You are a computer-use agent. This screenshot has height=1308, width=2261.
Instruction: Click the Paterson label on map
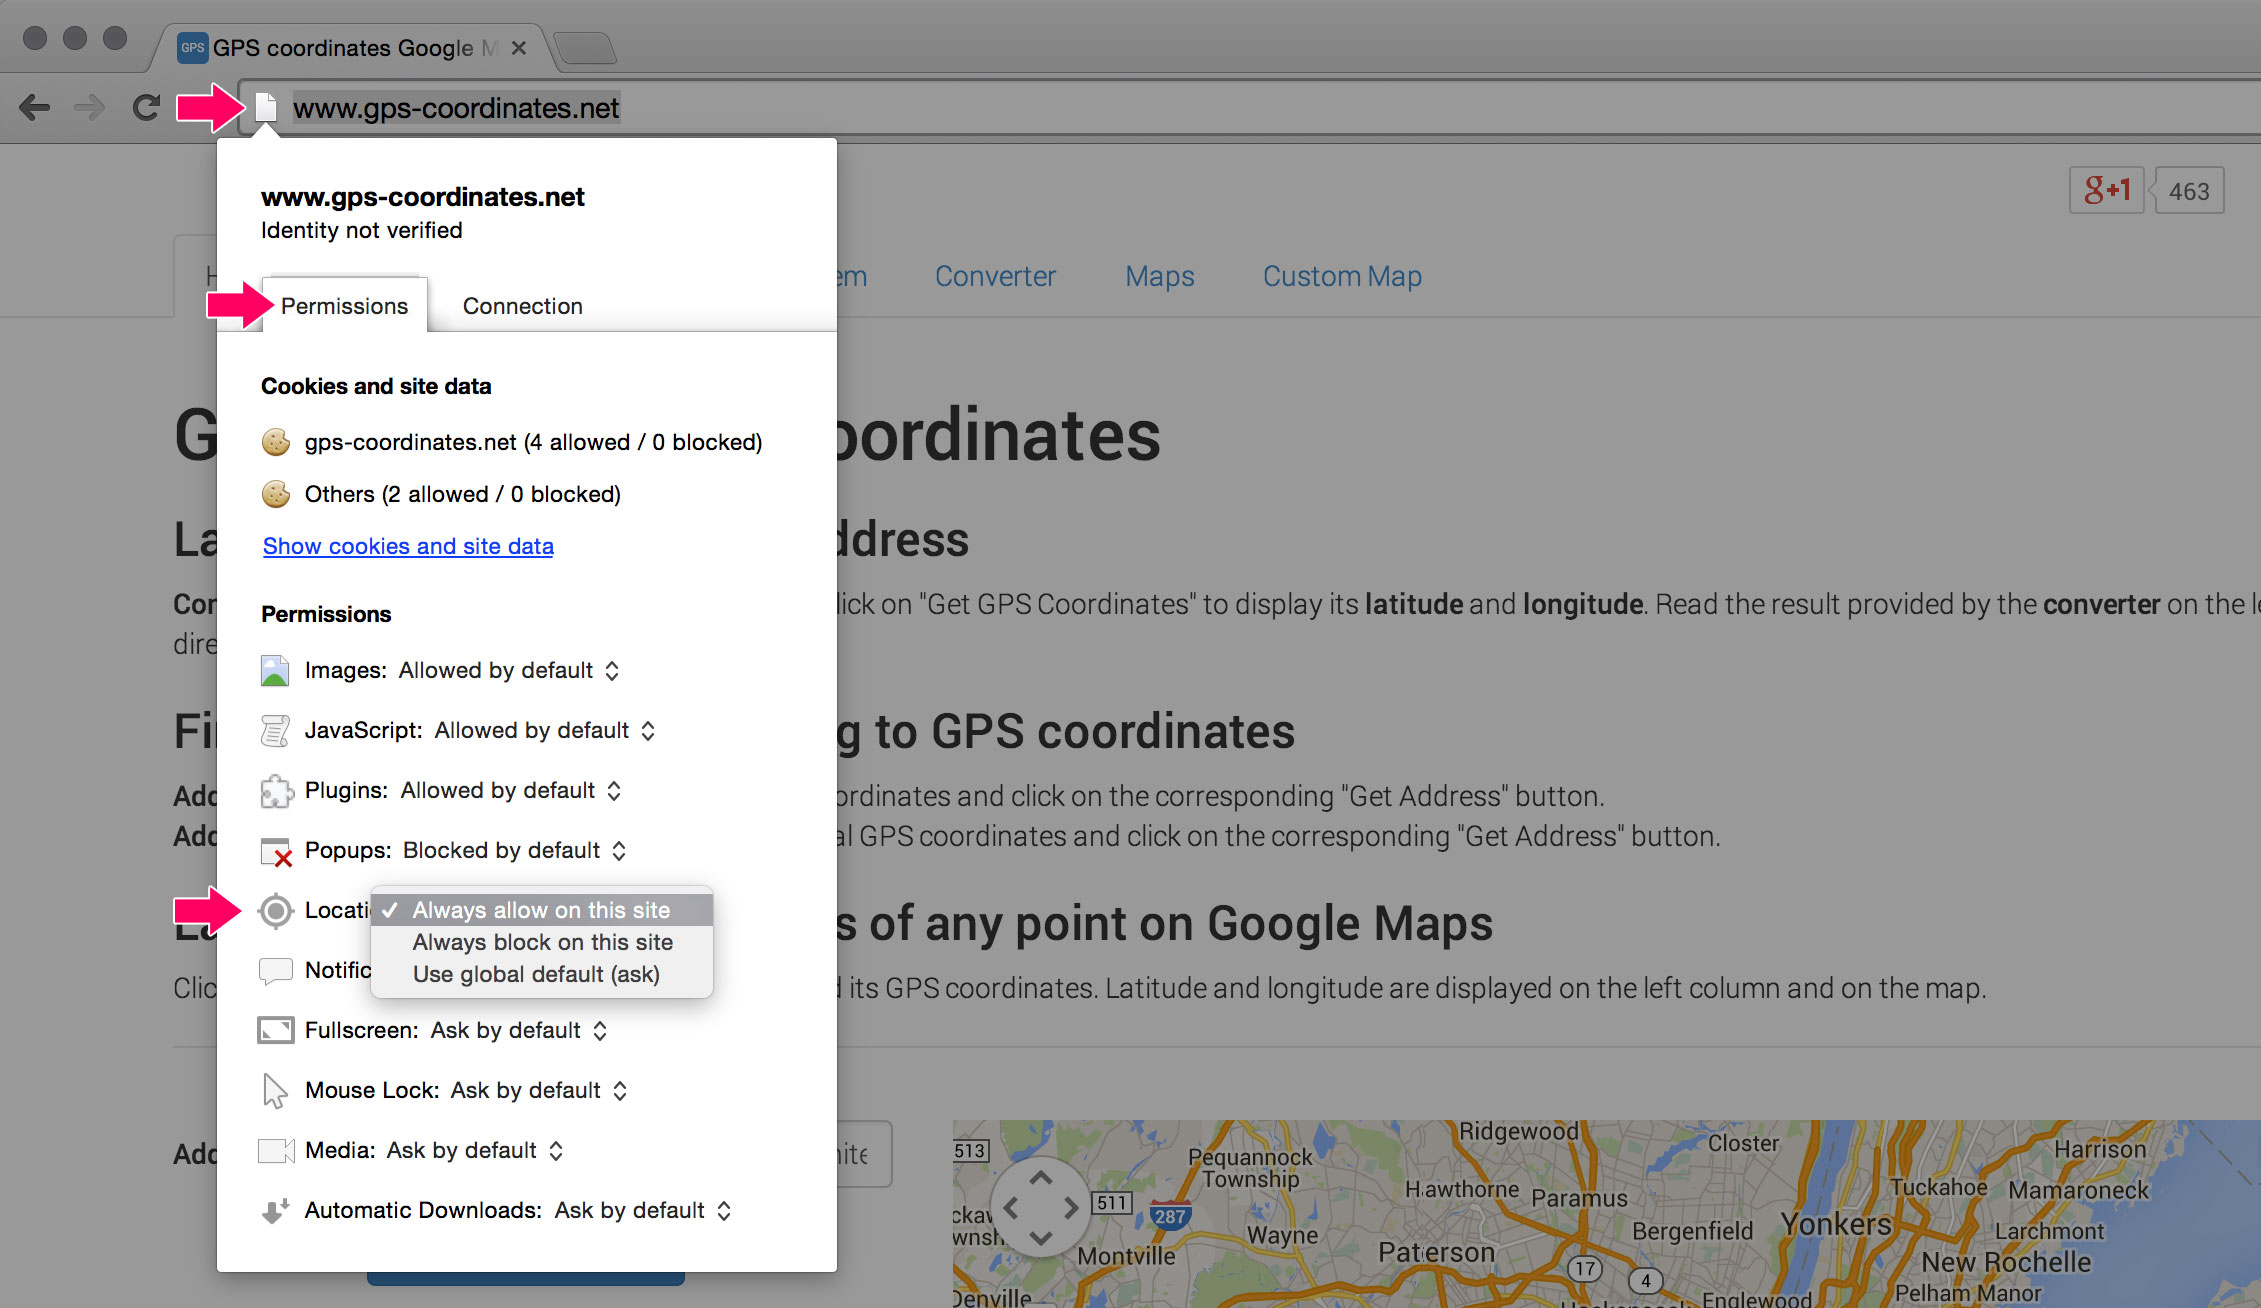pyautogui.click(x=1436, y=1252)
